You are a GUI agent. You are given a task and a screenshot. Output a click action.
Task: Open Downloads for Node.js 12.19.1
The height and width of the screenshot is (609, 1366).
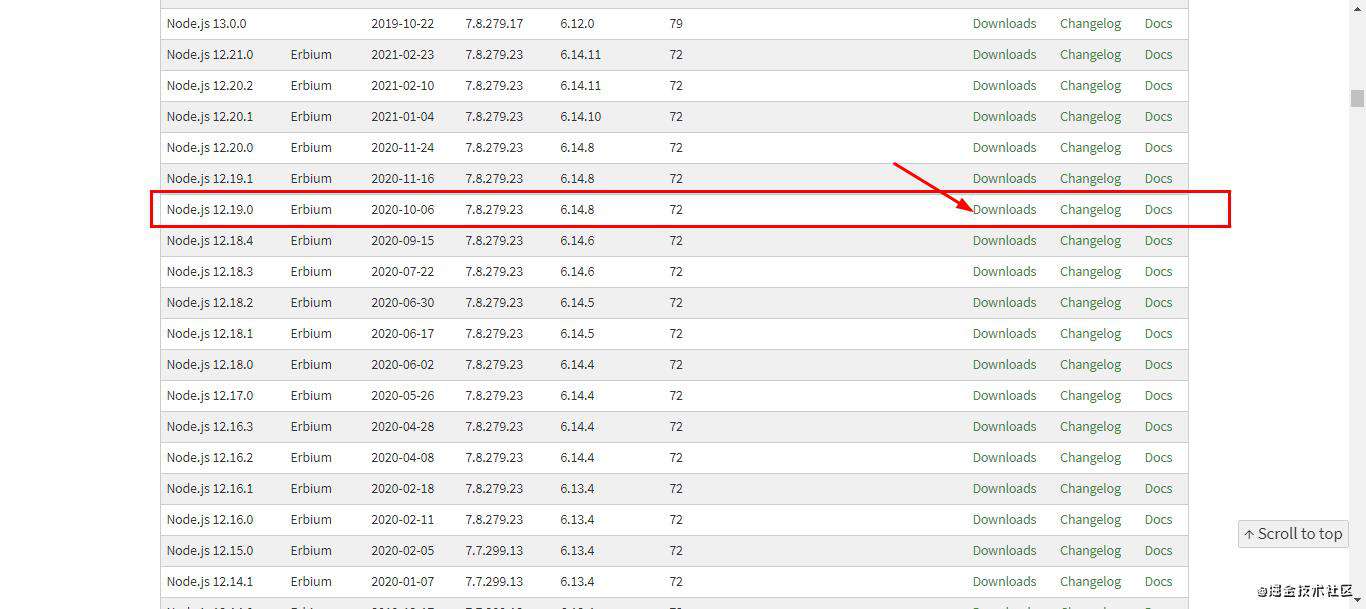1004,178
